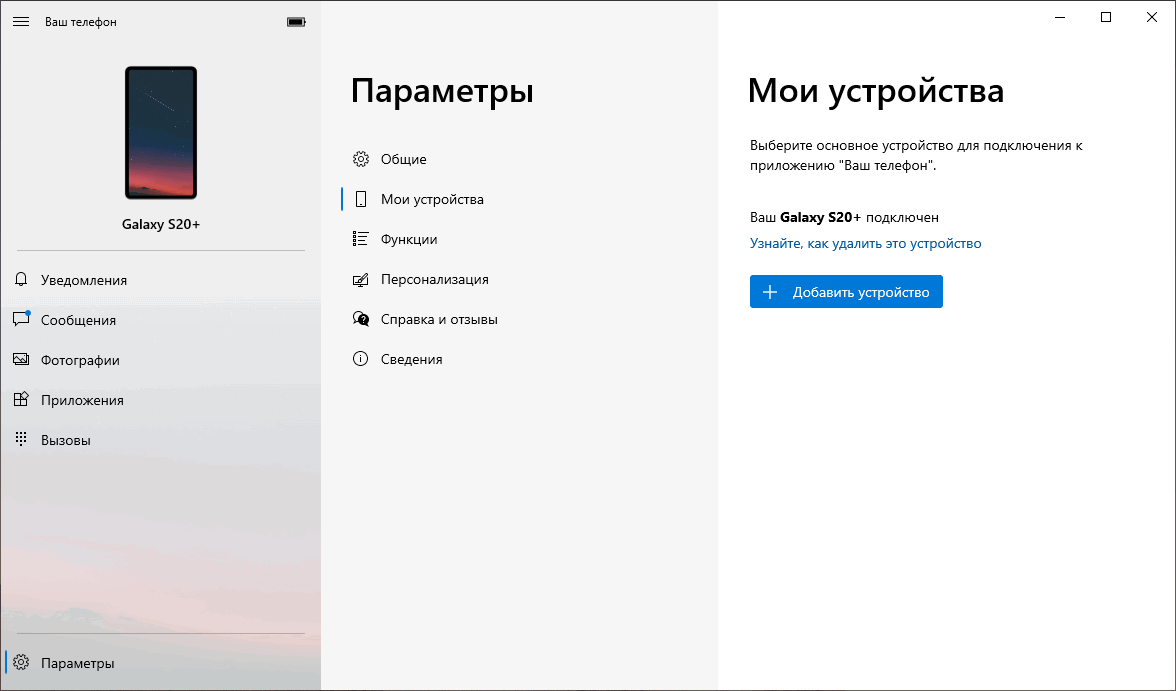
Task: Select the Общие settings gear icon
Action: (361, 158)
